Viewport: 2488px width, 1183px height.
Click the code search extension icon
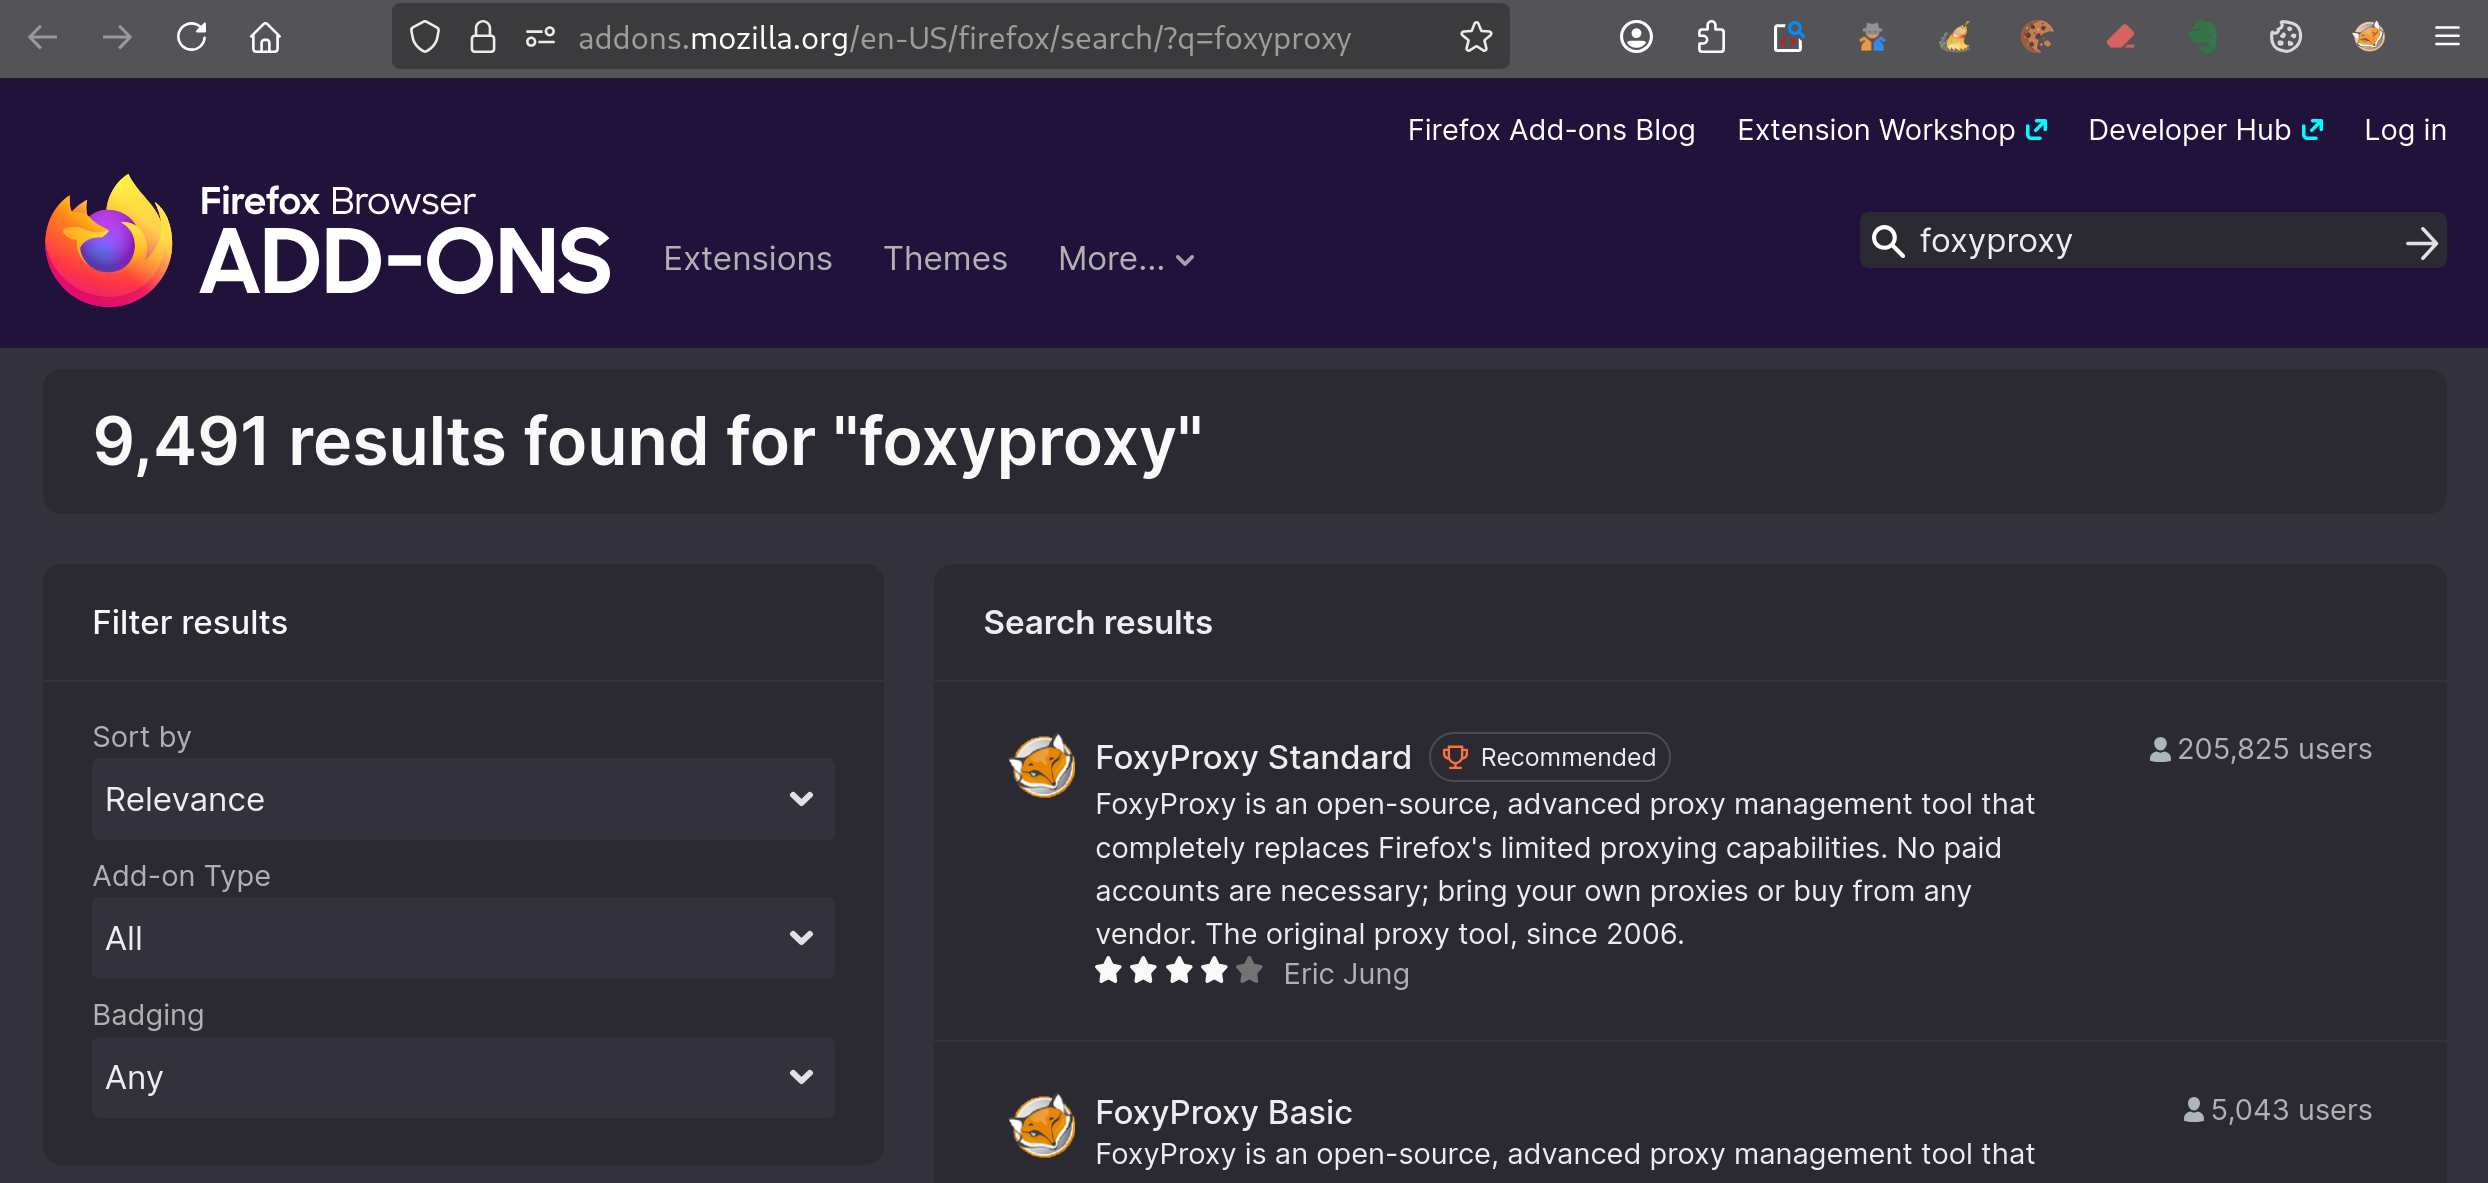point(1788,38)
